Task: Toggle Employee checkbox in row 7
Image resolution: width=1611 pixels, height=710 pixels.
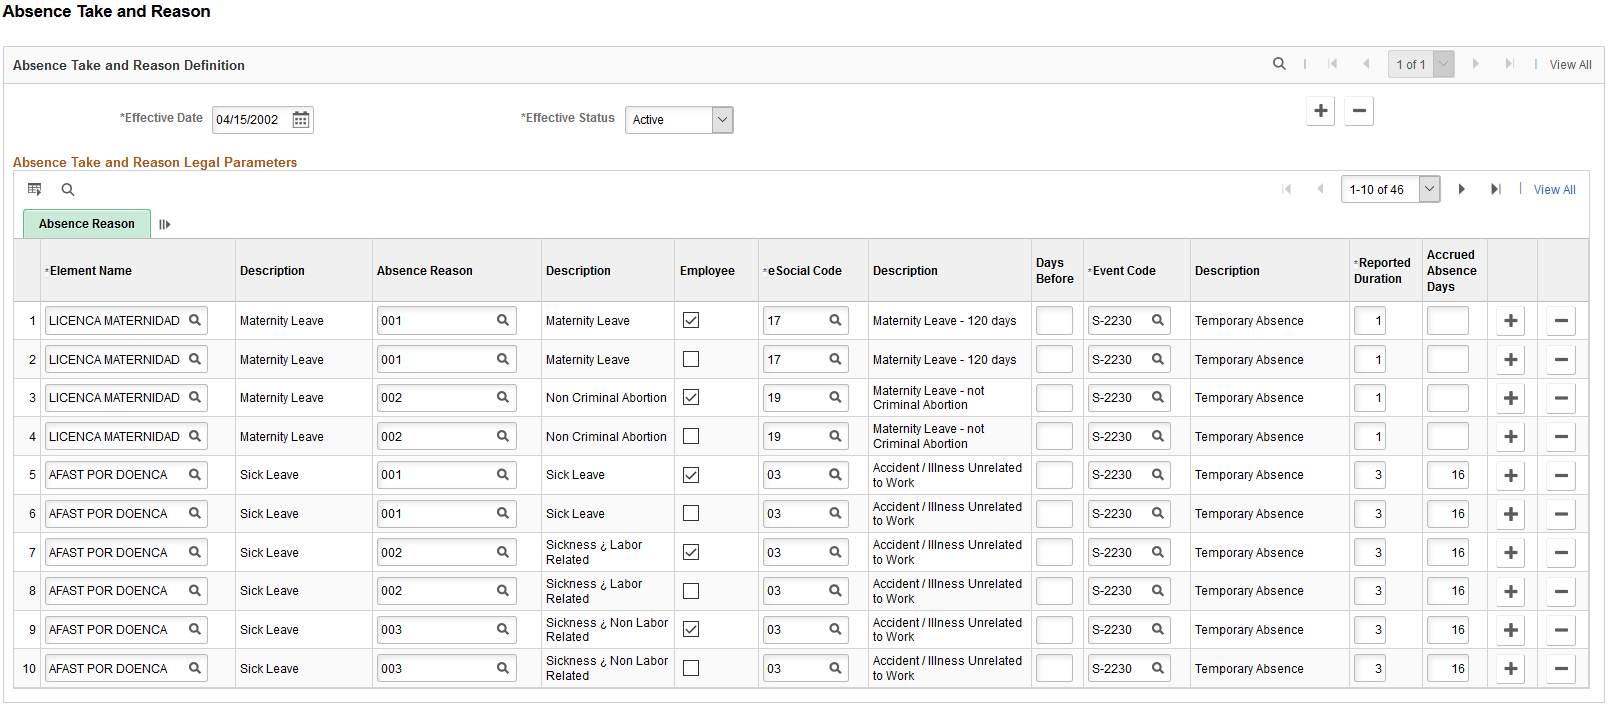Action: point(691,552)
